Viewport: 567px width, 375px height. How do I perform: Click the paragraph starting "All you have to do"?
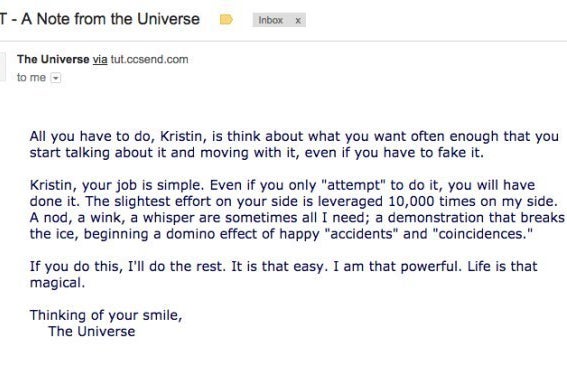[294, 144]
